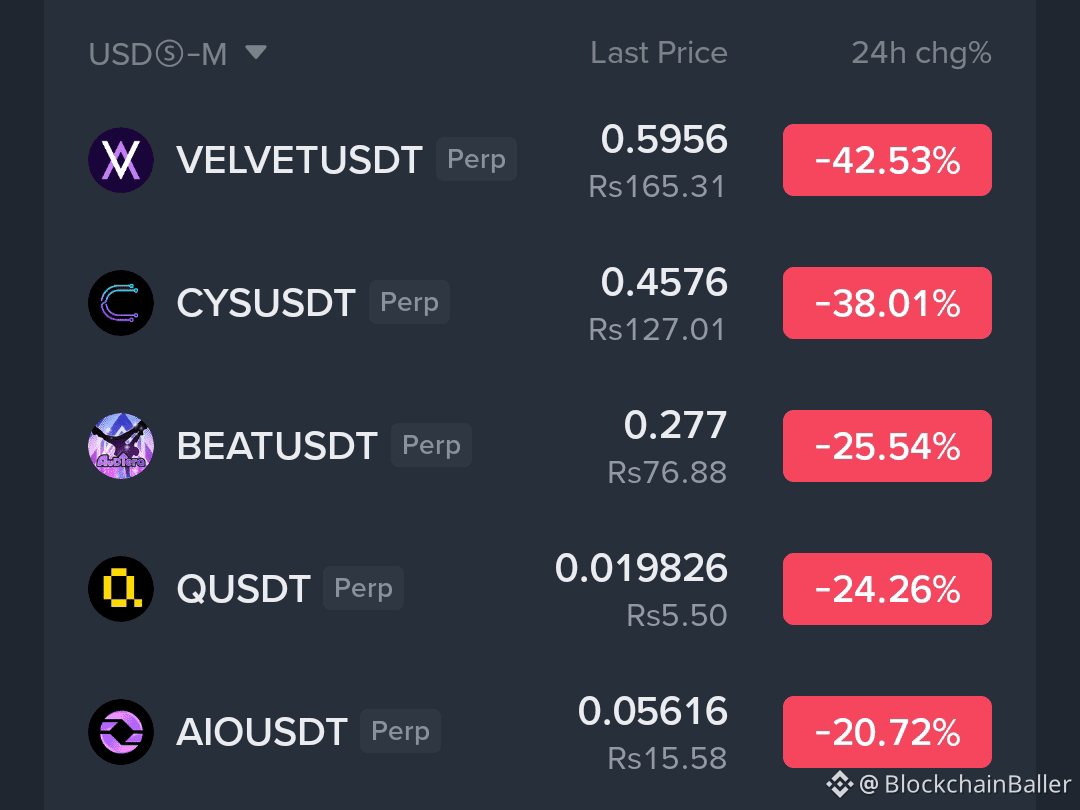
Task: Select the -24.26% change badge
Action: coord(887,589)
